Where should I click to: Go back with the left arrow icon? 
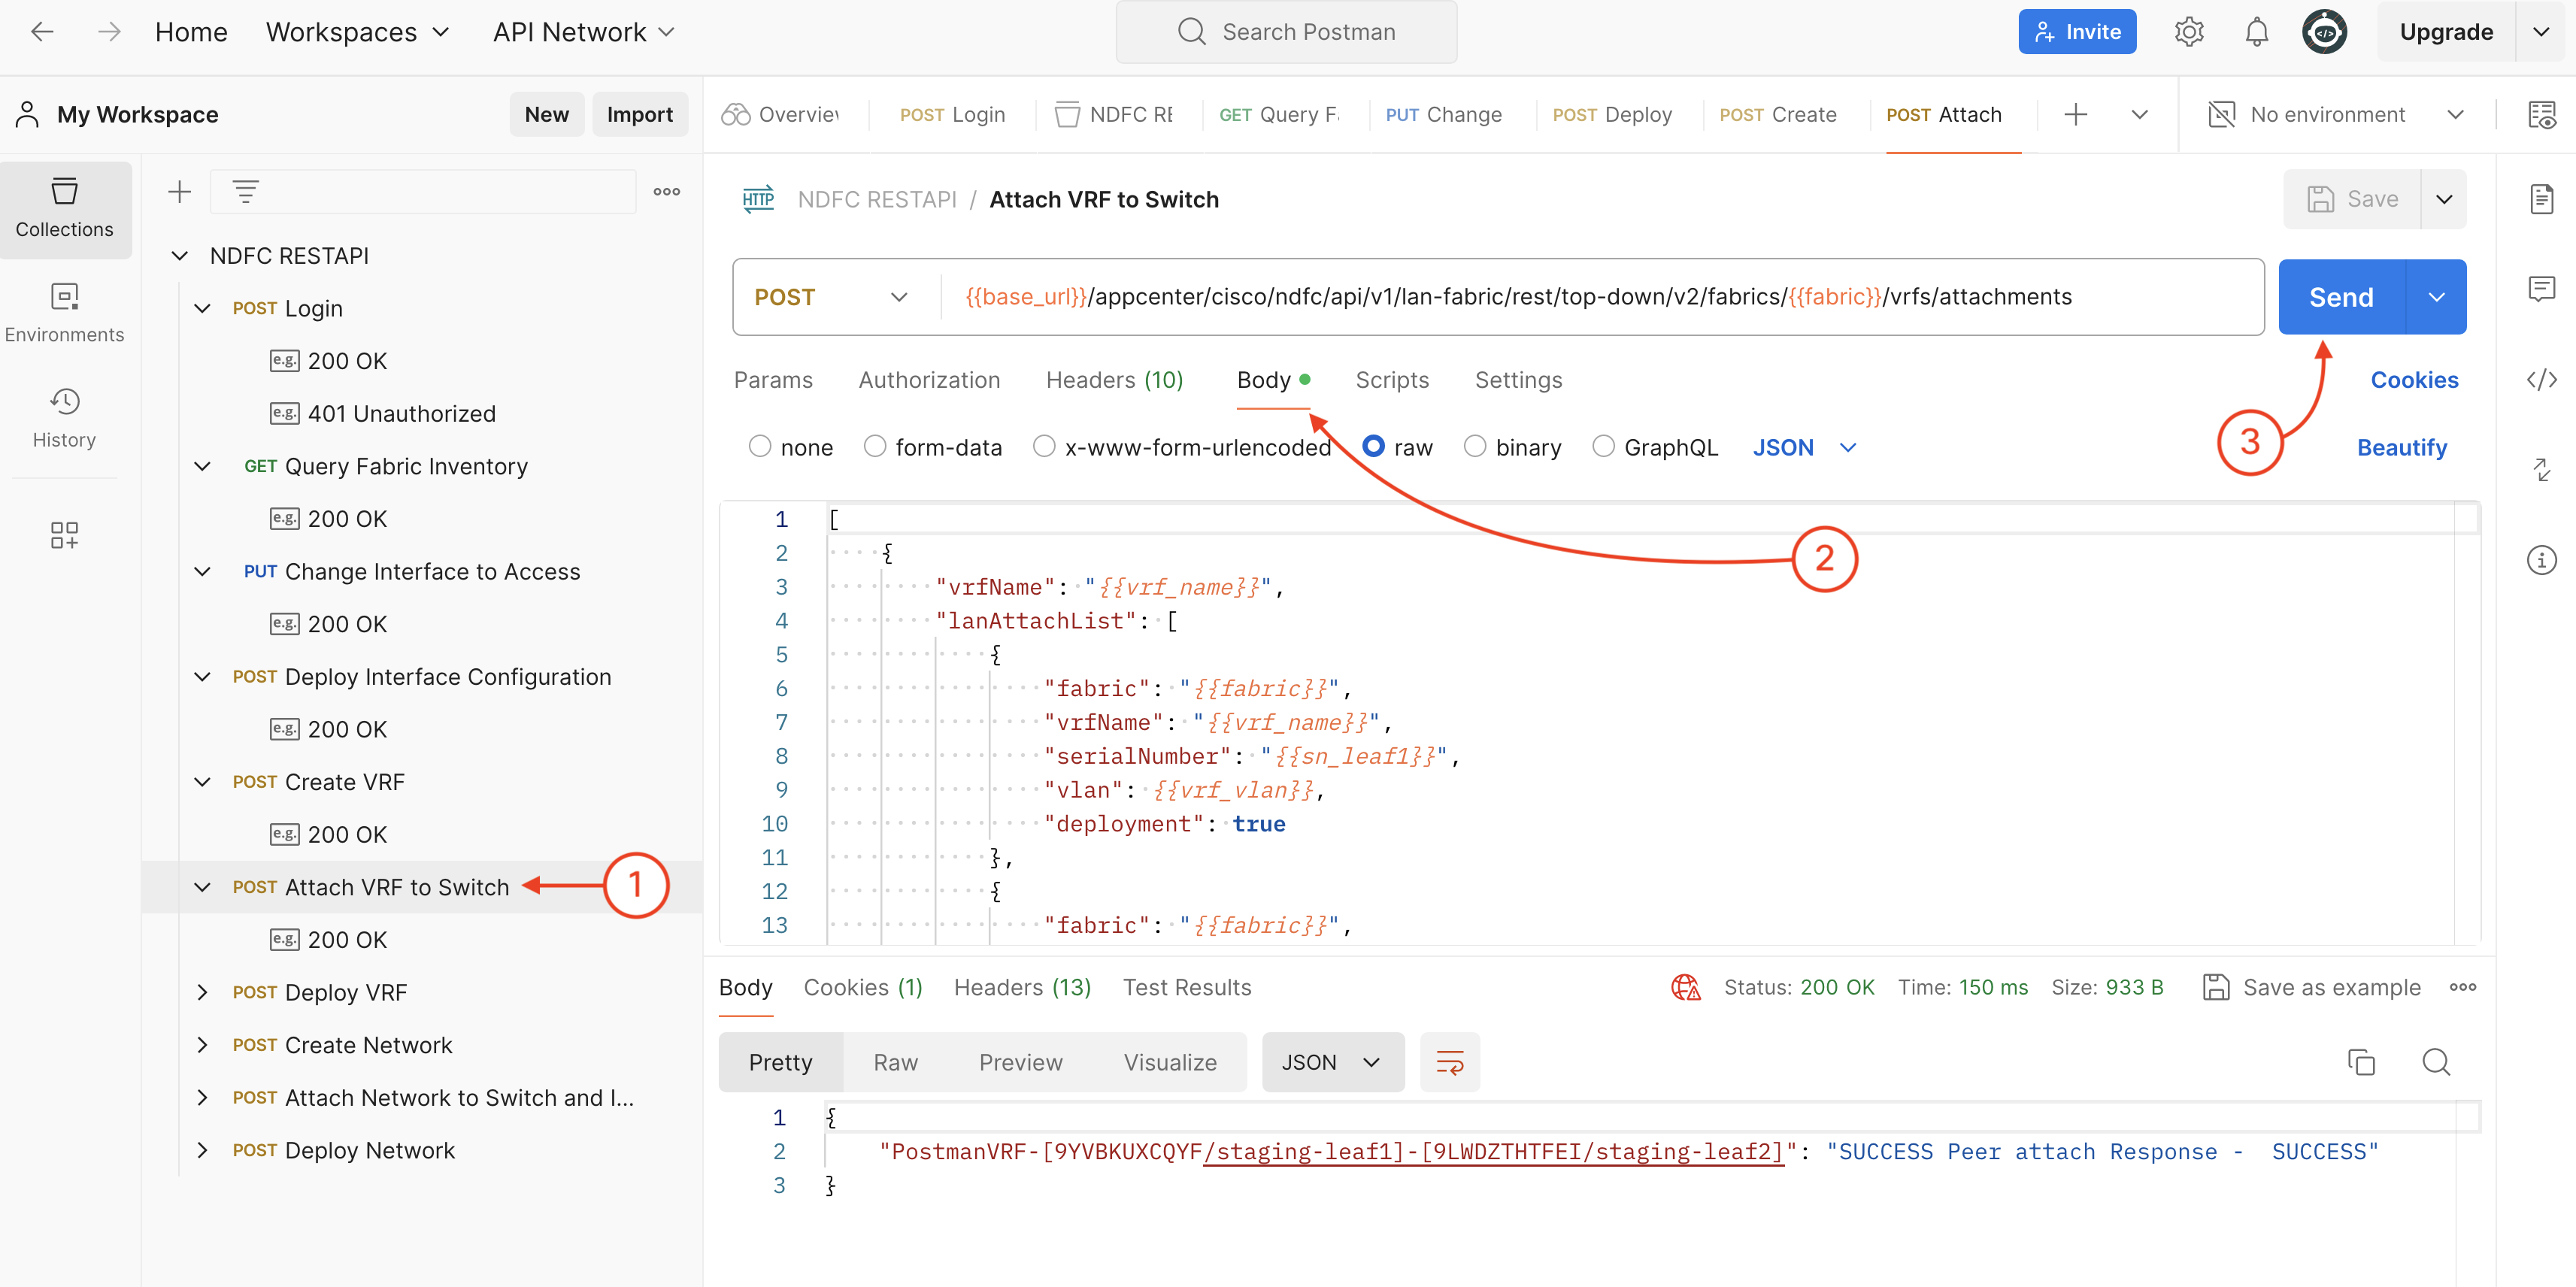pyautogui.click(x=42, y=32)
